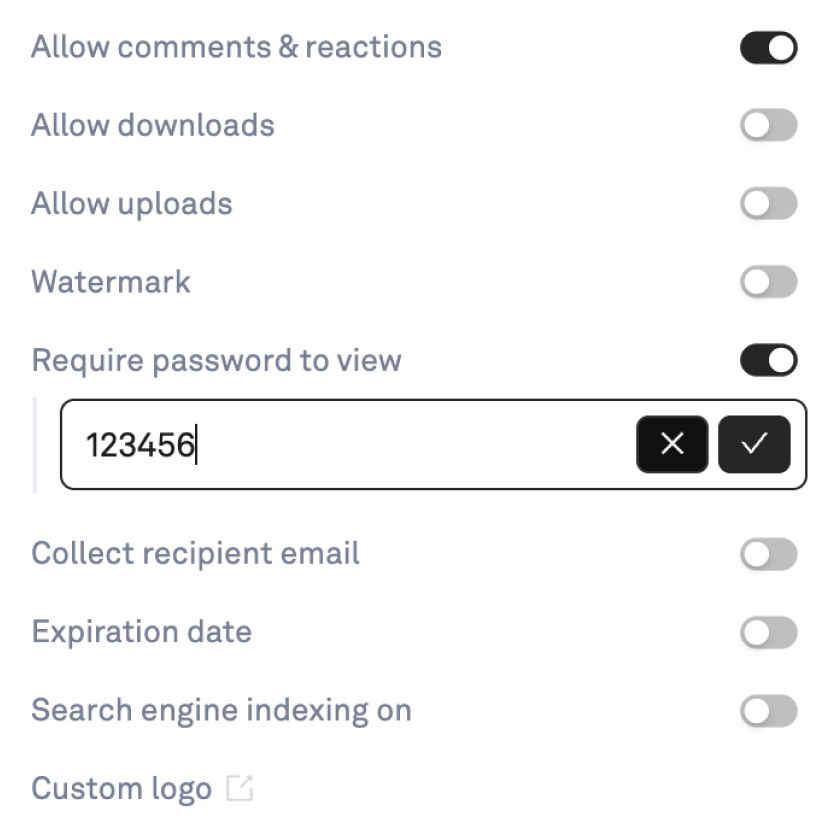Viewport: 834px width, 828px height.
Task: Turn off Require password to view
Action: [768, 360]
